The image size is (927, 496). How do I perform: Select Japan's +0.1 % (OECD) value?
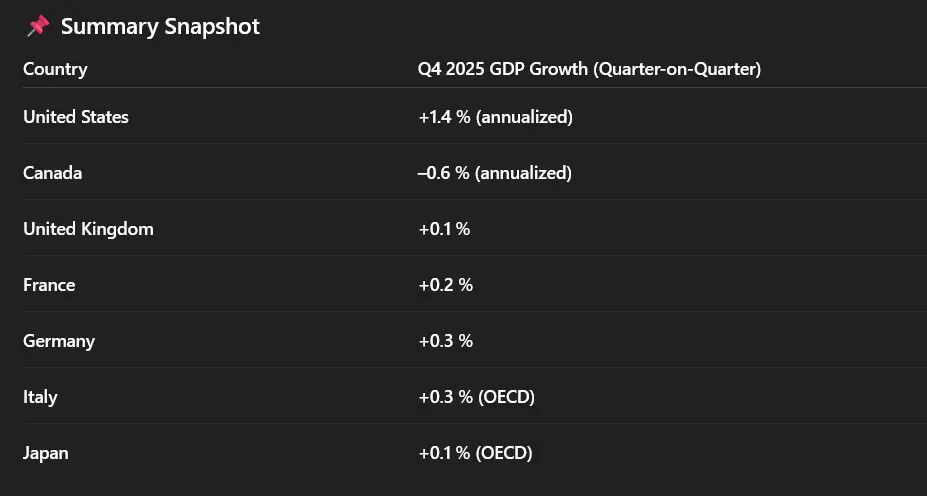click(475, 453)
